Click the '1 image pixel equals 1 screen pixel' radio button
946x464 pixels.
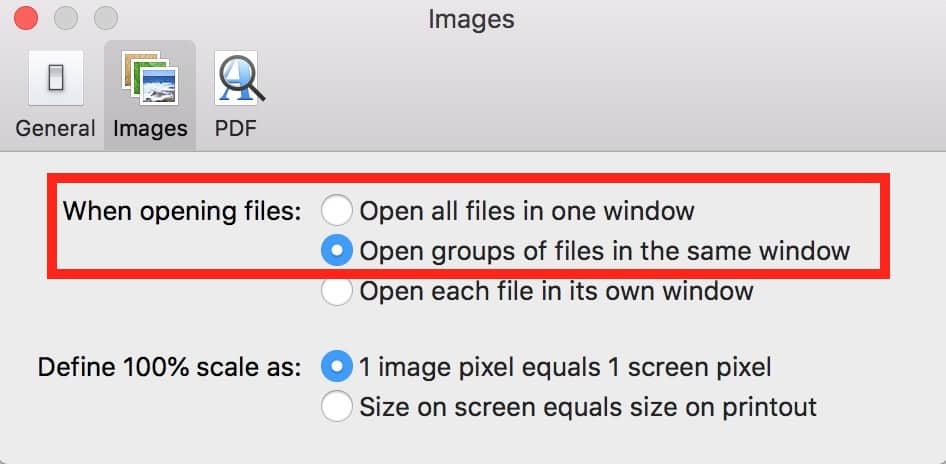point(337,367)
